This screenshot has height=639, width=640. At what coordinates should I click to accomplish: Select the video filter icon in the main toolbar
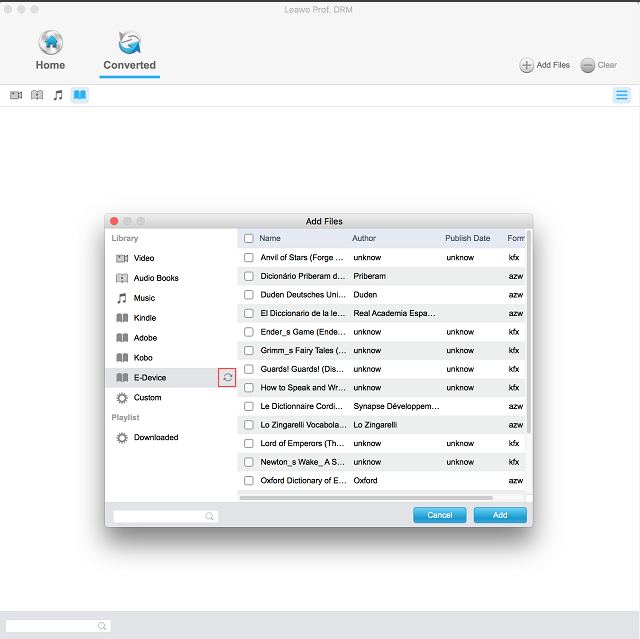tap(16, 95)
